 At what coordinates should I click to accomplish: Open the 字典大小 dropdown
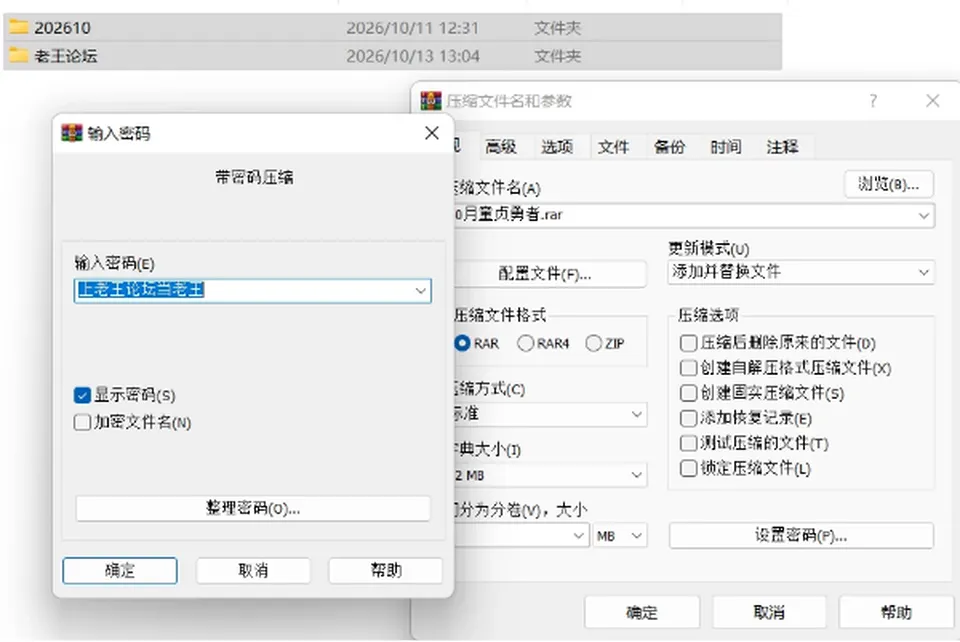637,475
